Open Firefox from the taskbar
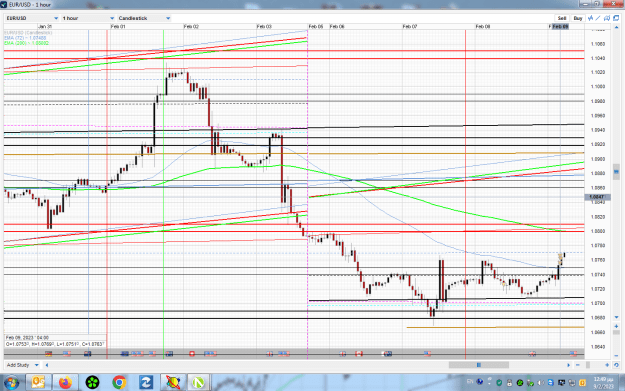The height and width of the screenshot is (391, 625). coord(65,383)
